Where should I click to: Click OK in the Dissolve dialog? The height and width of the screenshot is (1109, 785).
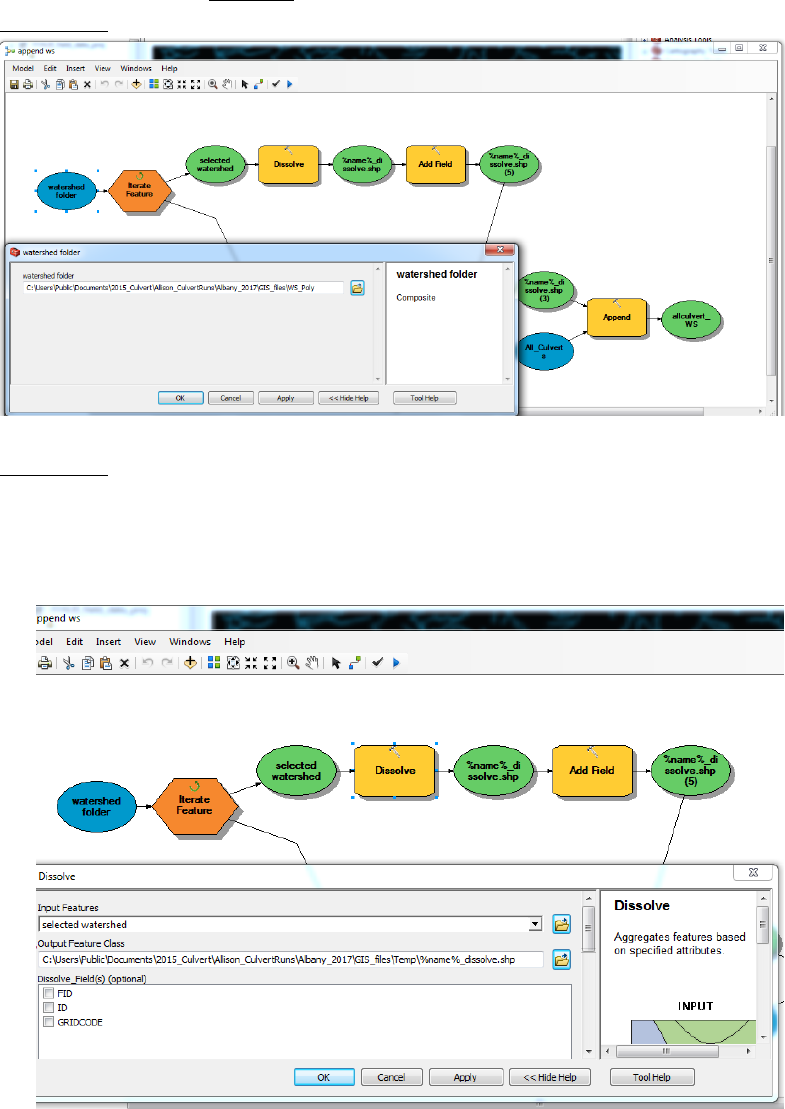(324, 1077)
